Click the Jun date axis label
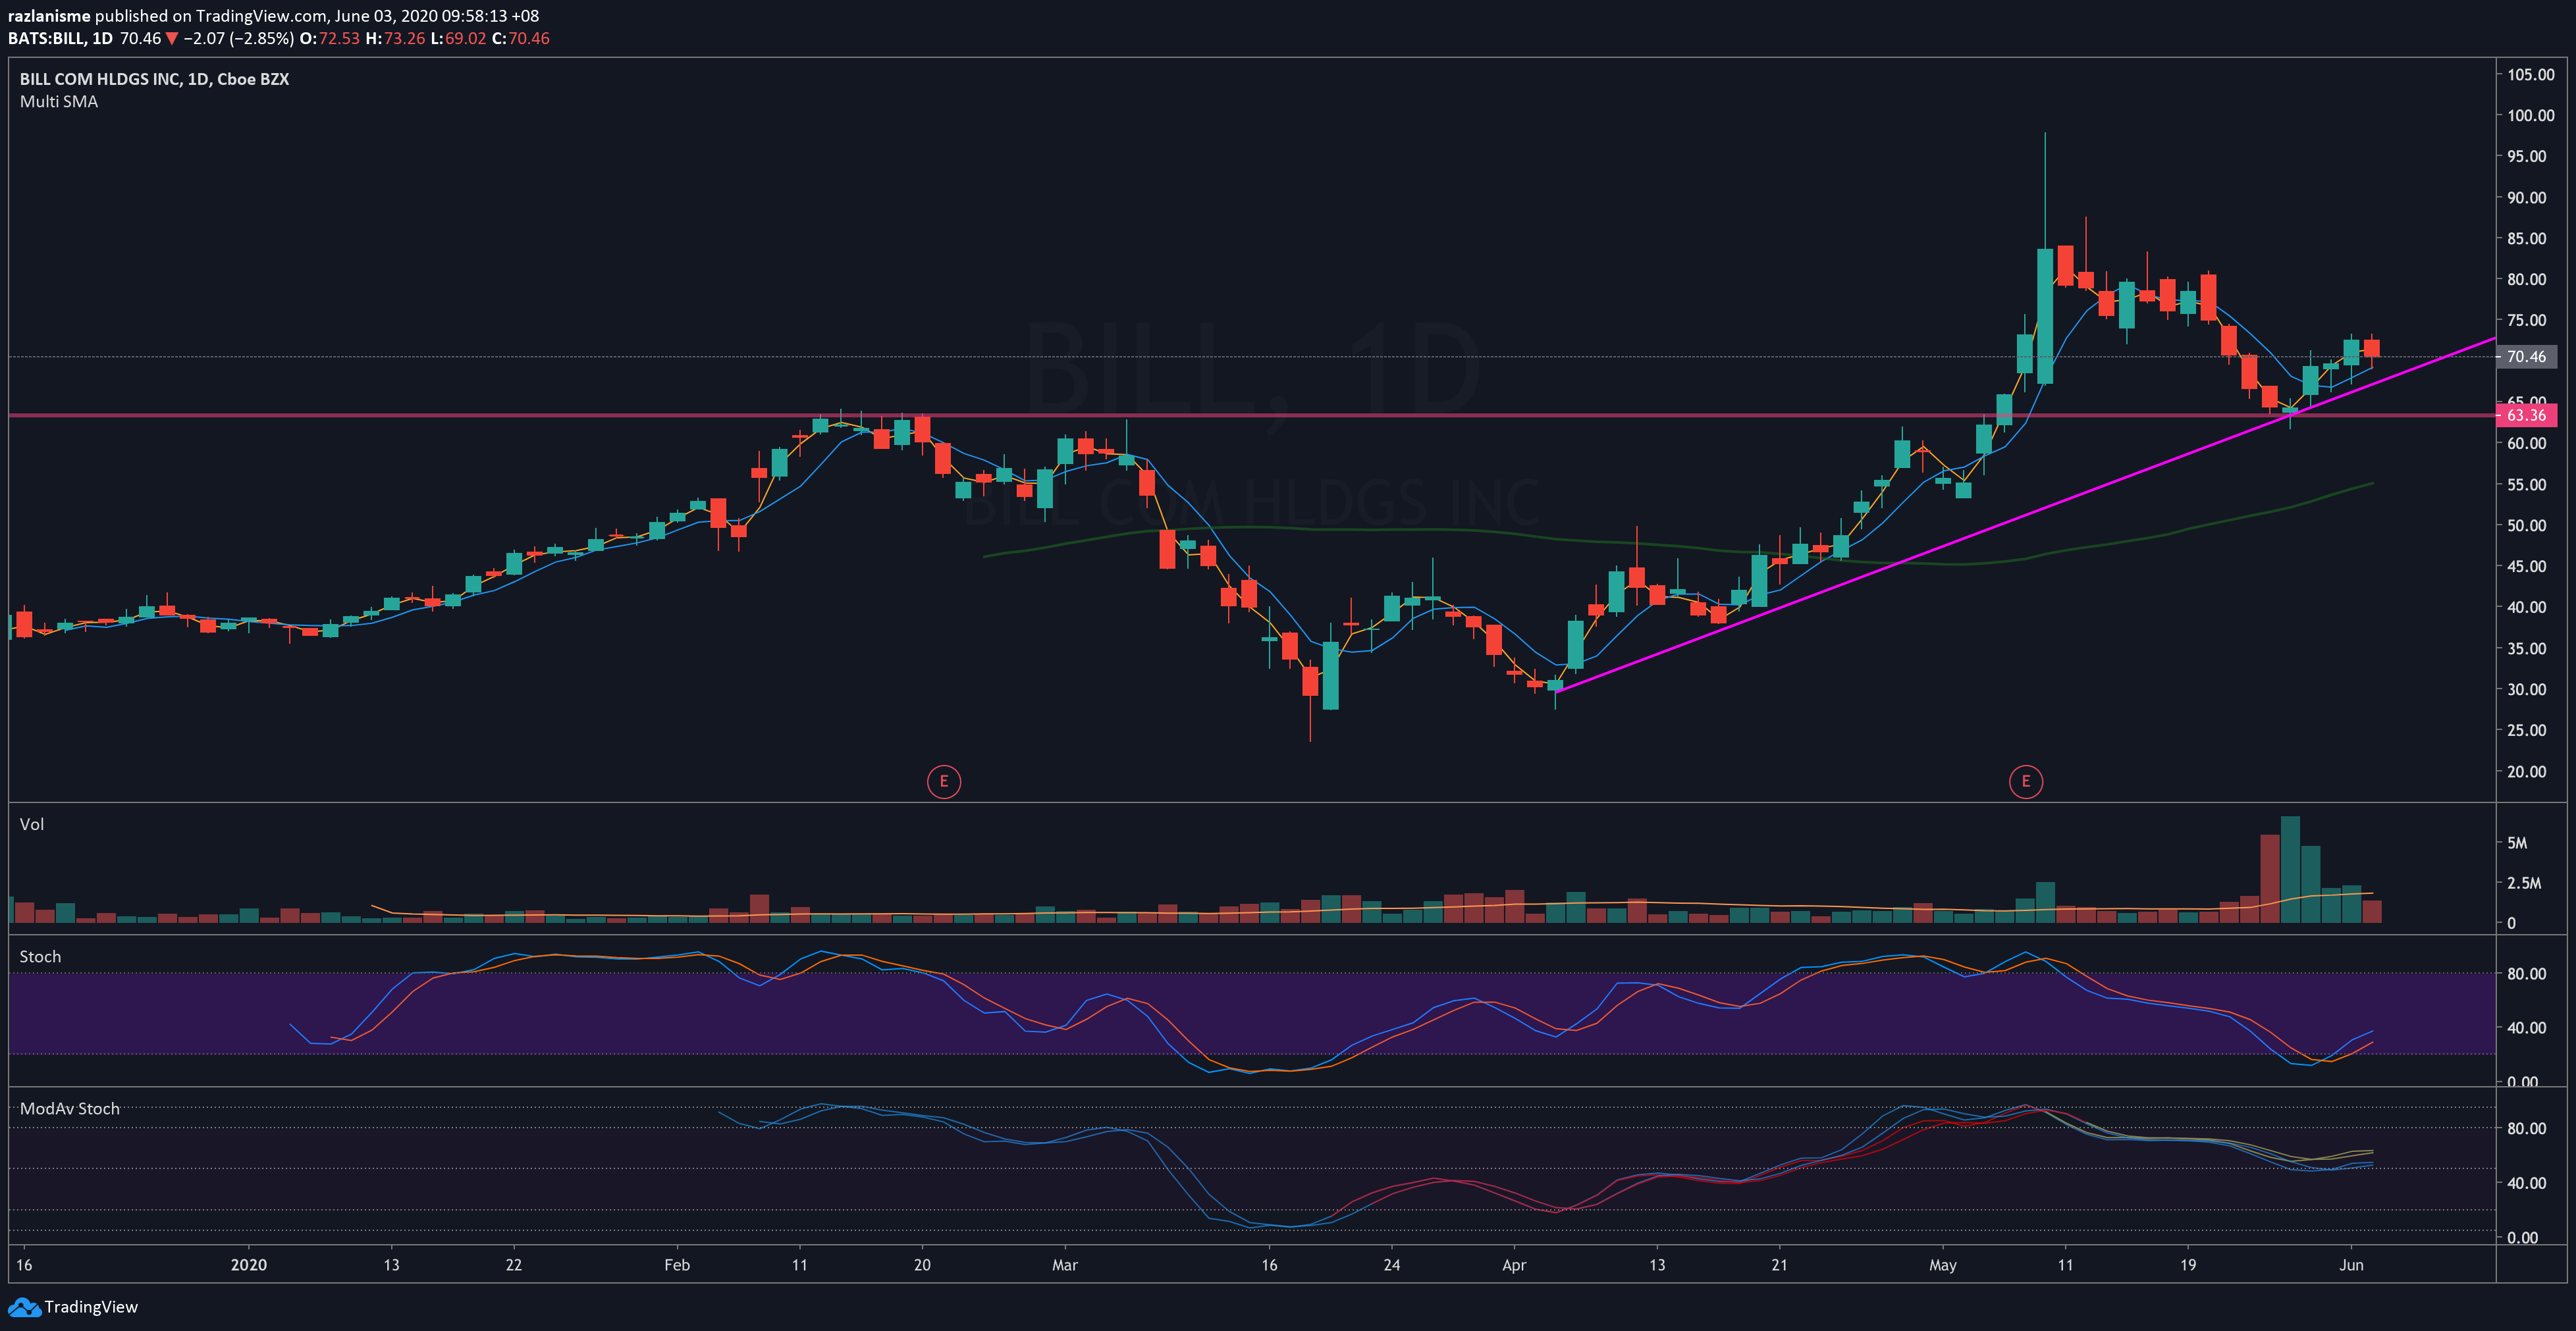Screen dimensions: 2576x1331 click(x=2352, y=1265)
